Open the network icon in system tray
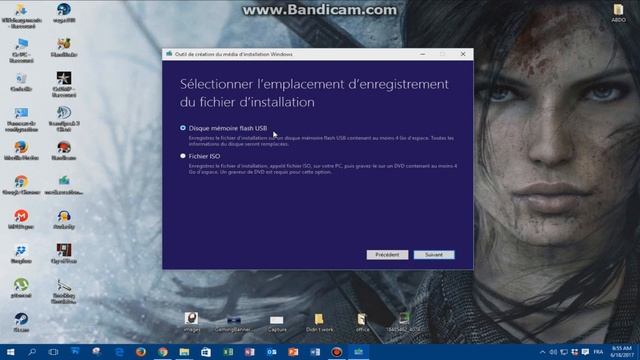This screenshot has width=640, height=360. click(x=564, y=352)
